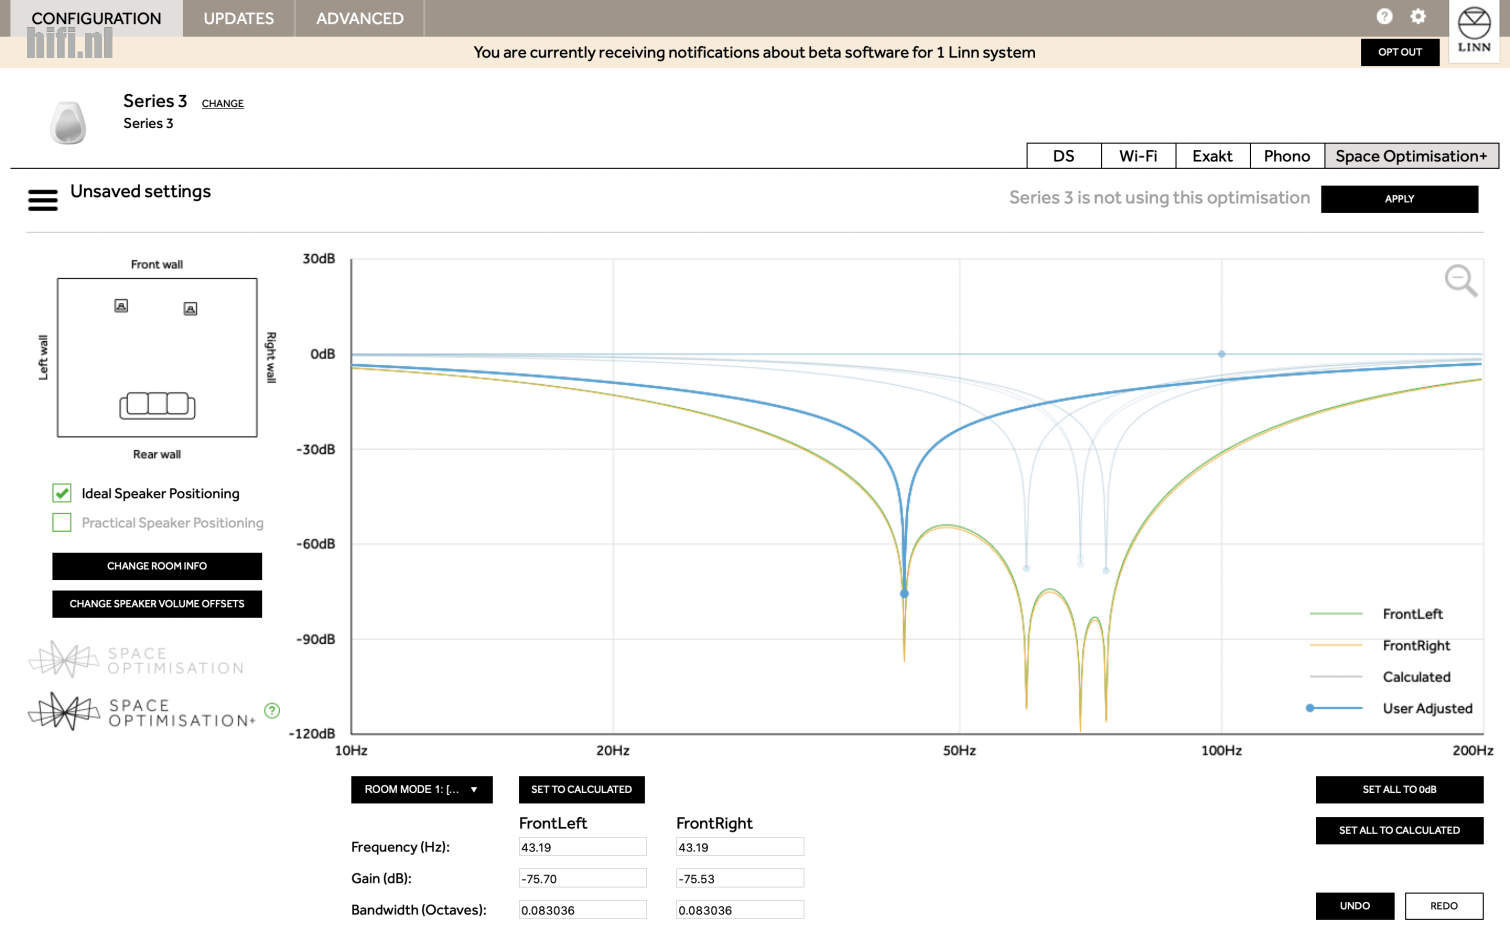Select the right speaker icon in room diagram
Image resolution: width=1510 pixels, height=944 pixels.
click(x=190, y=309)
